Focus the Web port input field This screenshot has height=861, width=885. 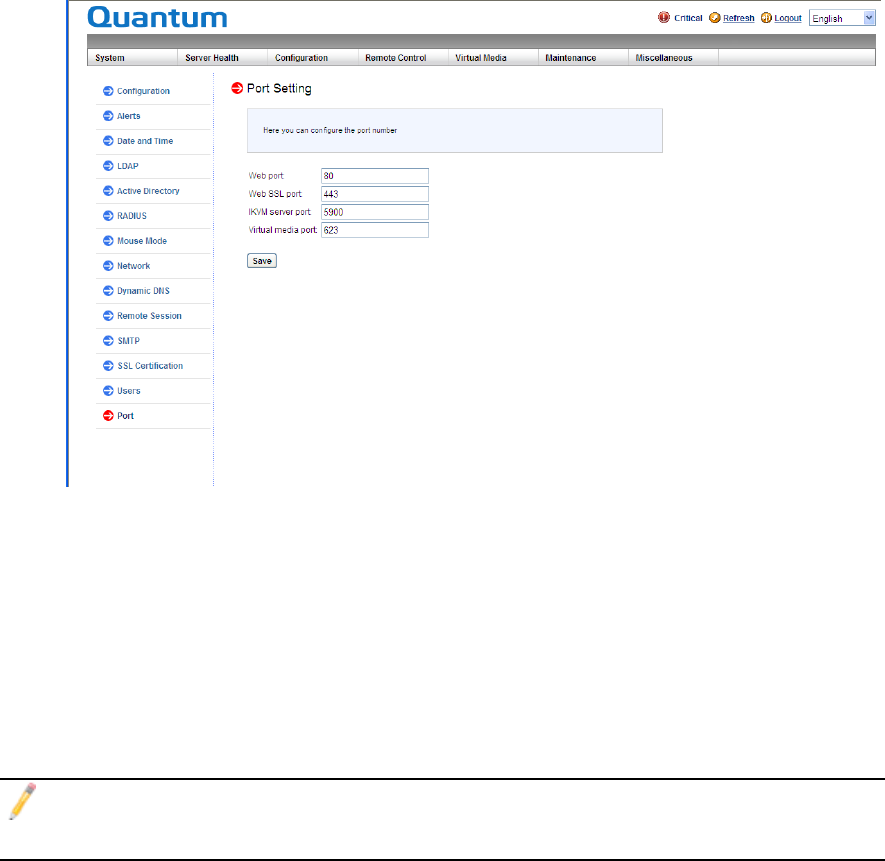click(x=375, y=176)
